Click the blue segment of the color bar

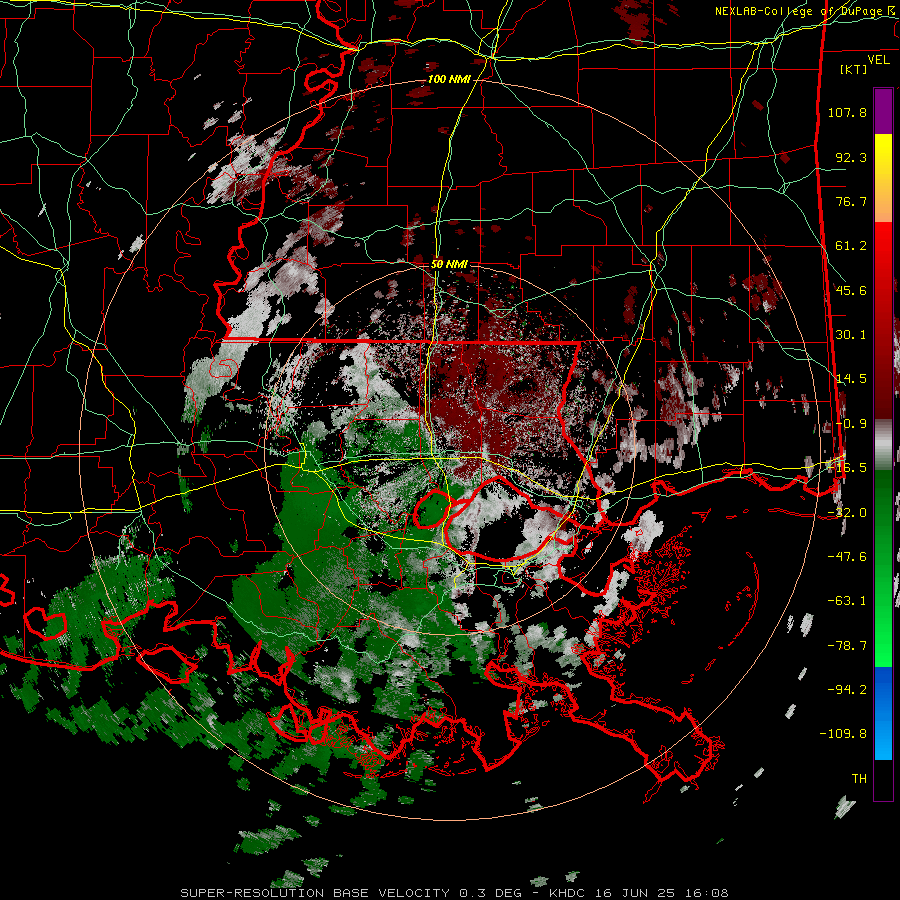[x=883, y=713]
